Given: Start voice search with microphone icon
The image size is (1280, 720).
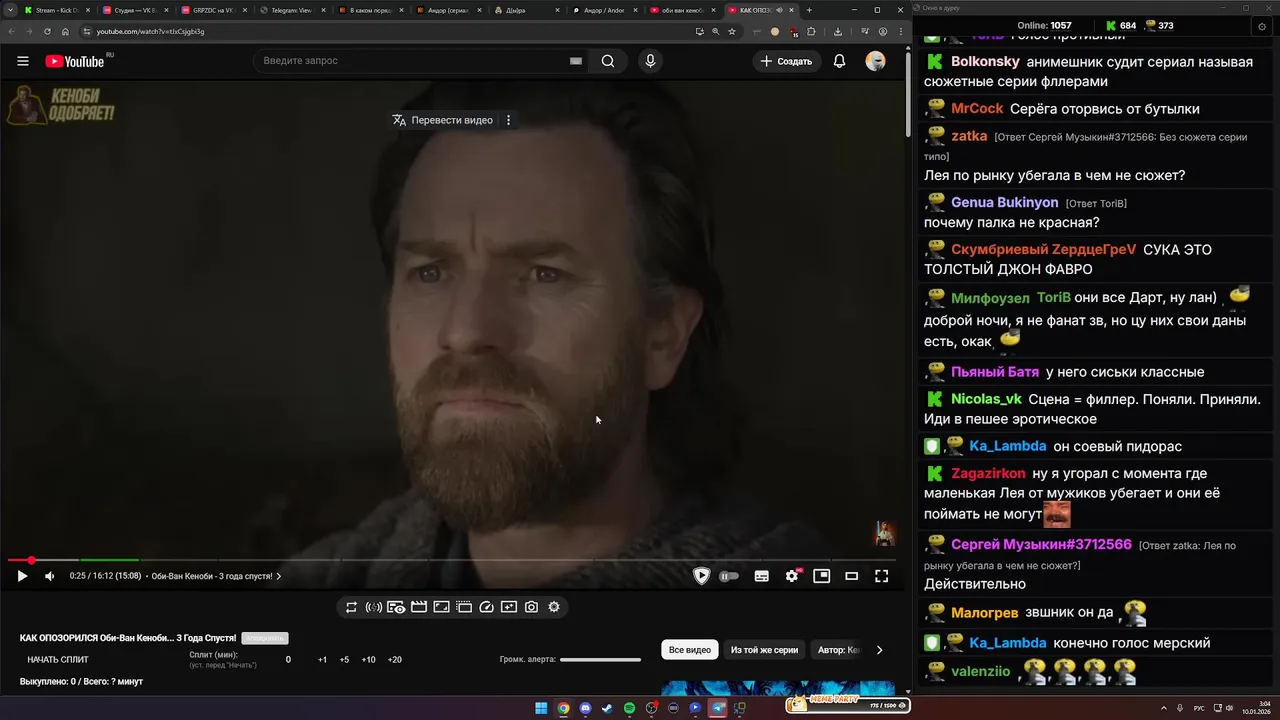Looking at the screenshot, I should tap(650, 61).
